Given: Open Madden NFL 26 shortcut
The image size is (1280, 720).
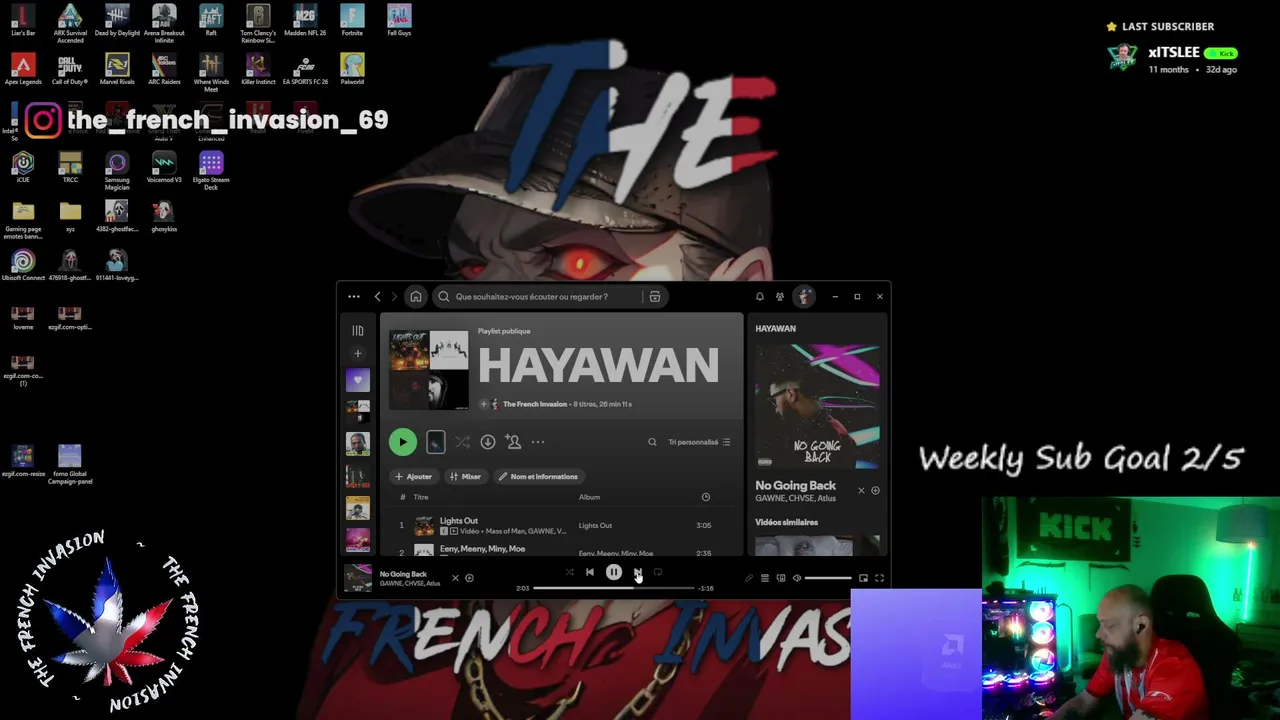Looking at the screenshot, I should pyautogui.click(x=305, y=20).
